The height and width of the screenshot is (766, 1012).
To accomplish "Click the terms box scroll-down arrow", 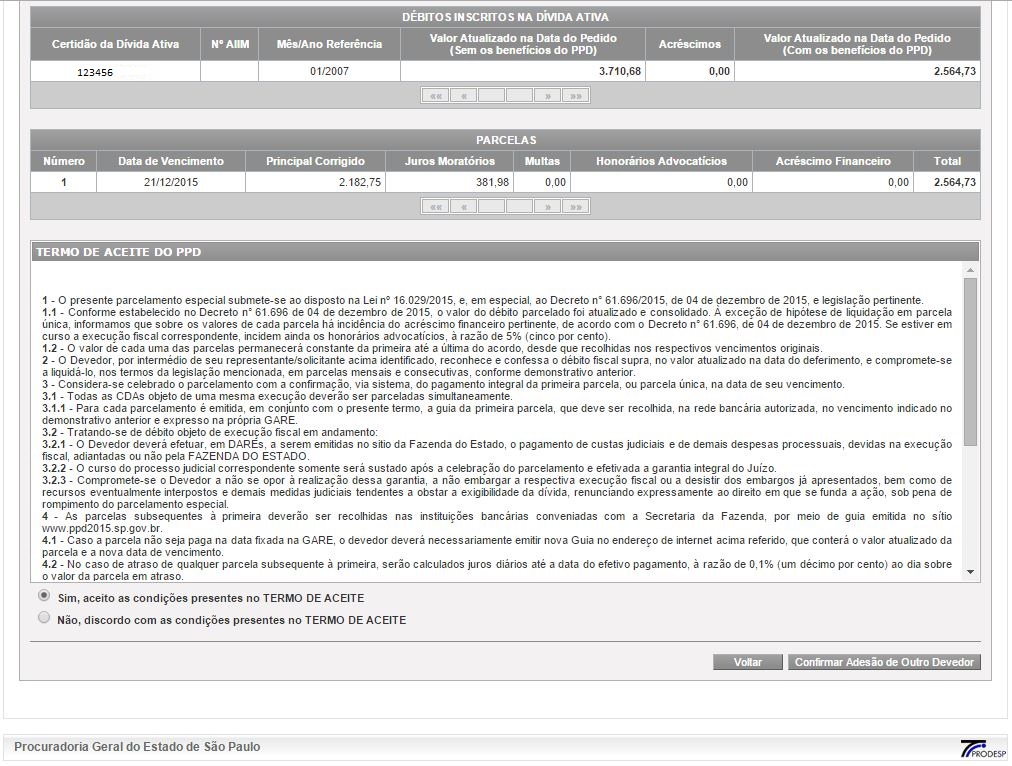I will (x=969, y=572).
